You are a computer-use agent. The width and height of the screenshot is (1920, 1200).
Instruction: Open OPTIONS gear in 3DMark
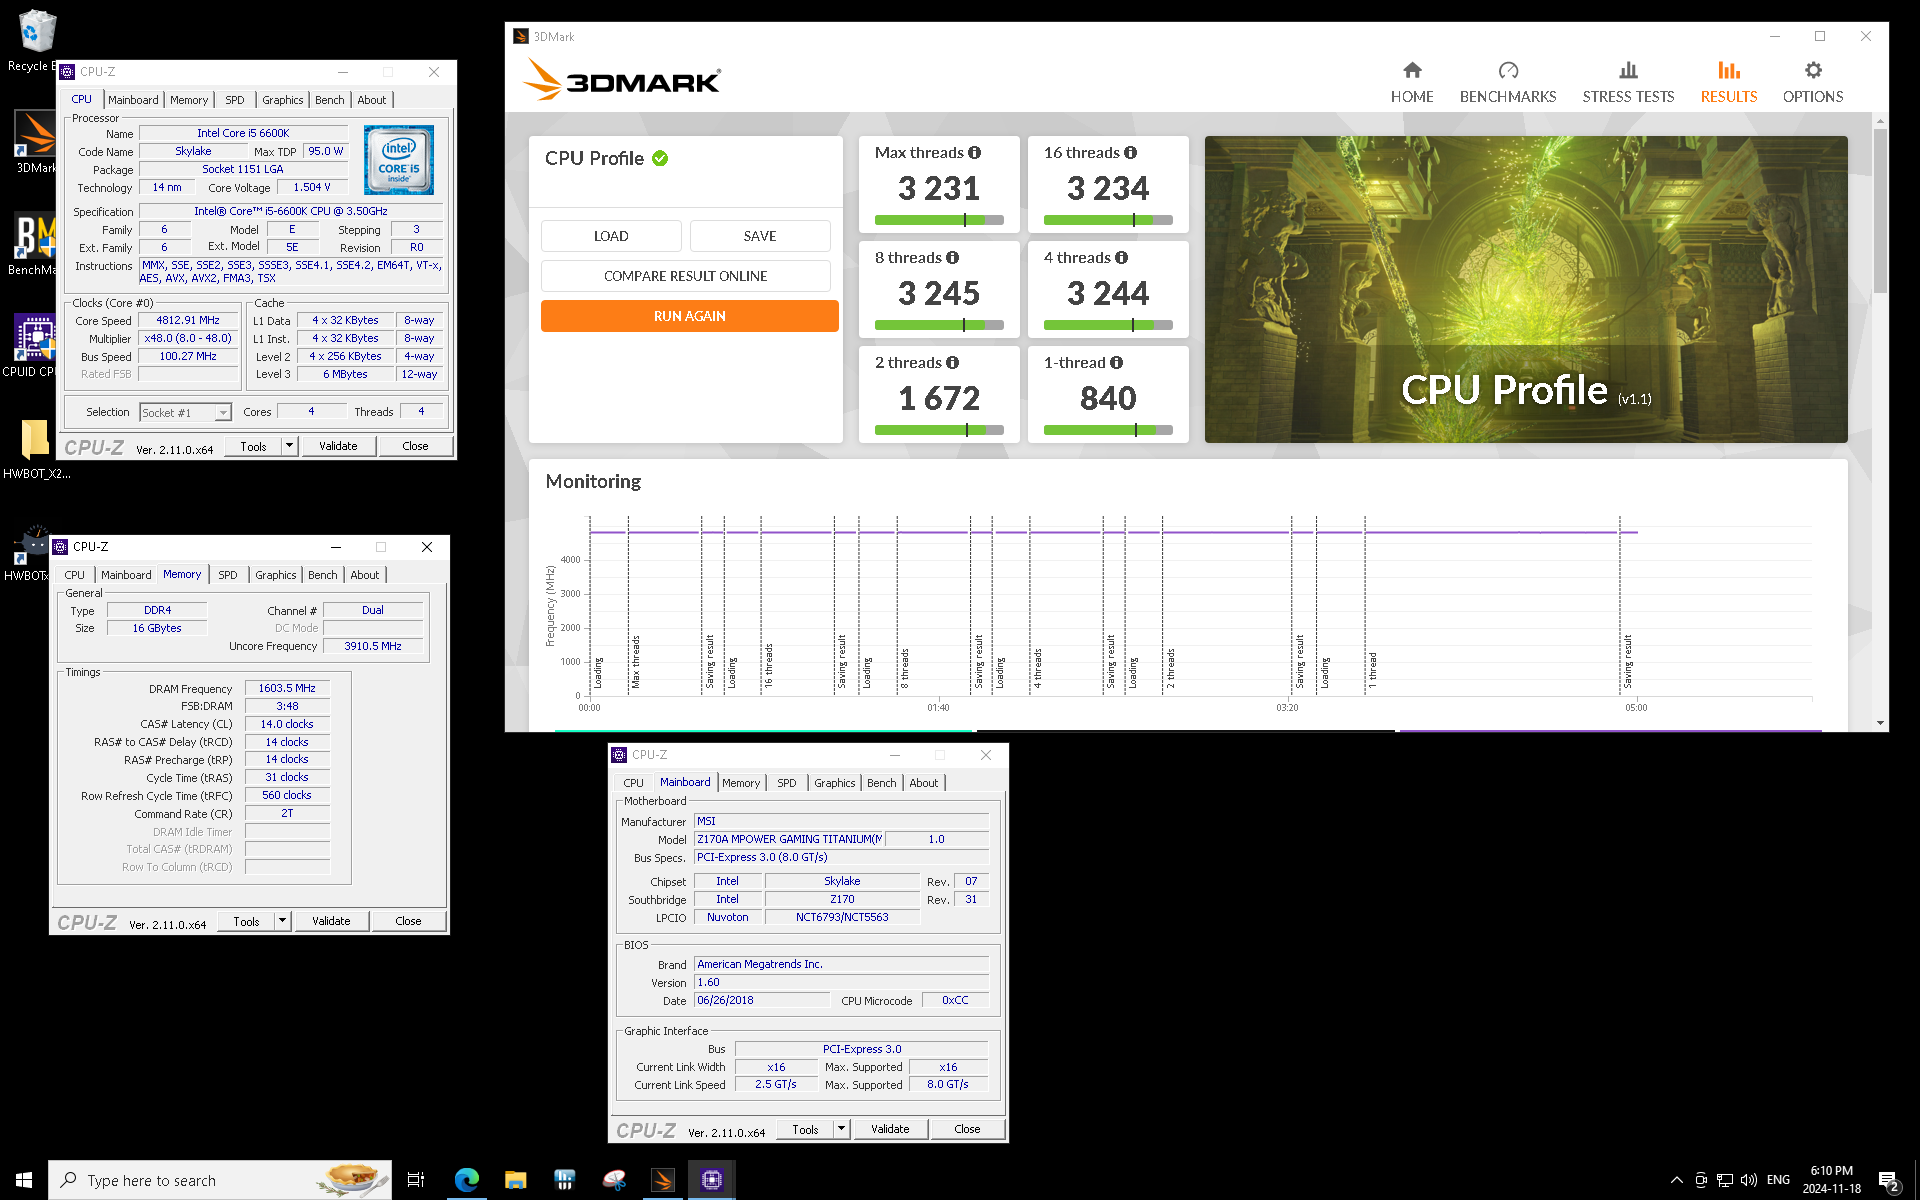tap(1812, 82)
